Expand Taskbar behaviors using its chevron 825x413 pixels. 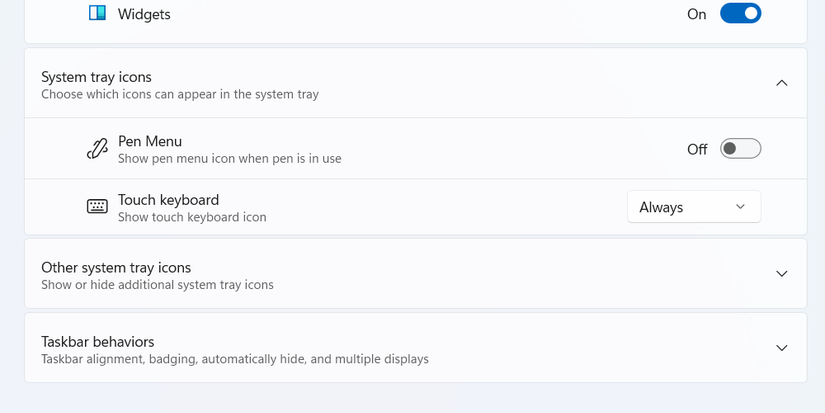782,348
